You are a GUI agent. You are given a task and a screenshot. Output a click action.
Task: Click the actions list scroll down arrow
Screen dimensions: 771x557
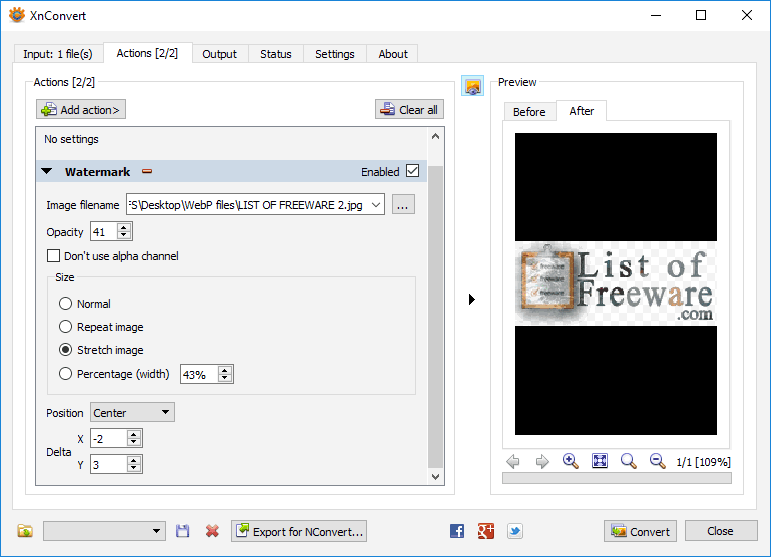[436, 476]
